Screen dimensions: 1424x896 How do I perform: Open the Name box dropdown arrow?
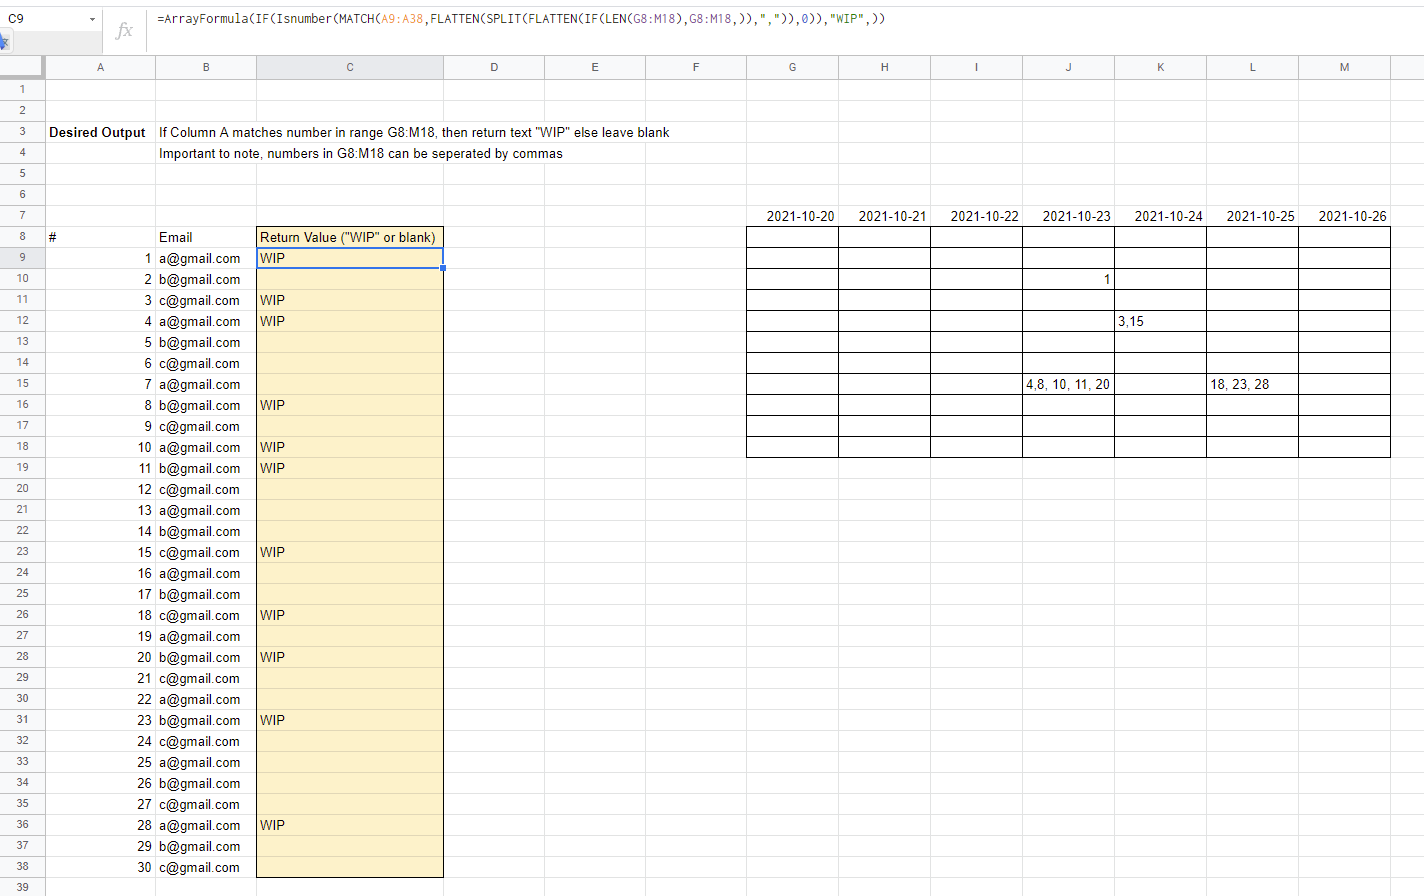(92, 19)
